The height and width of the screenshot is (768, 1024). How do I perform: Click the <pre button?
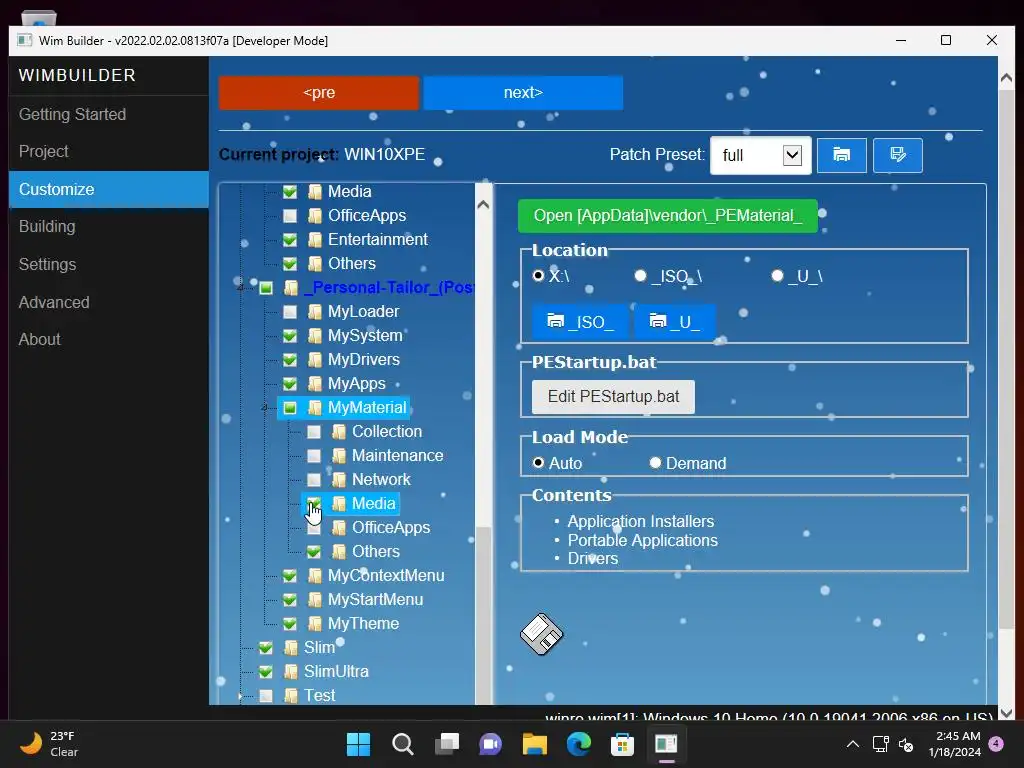coord(319,93)
